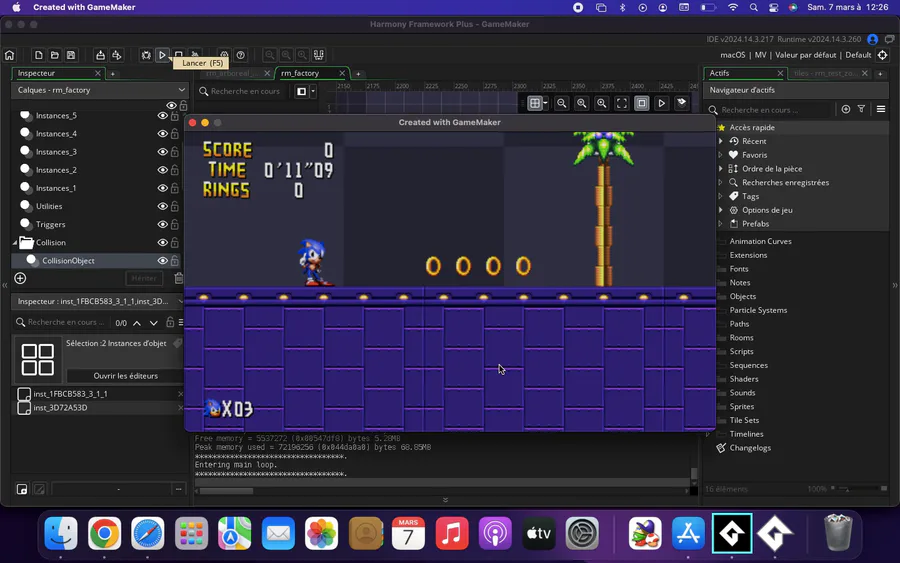The height and width of the screenshot is (563, 900).
Task: Go to next inspector search result arrow
Action: pos(154,323)
